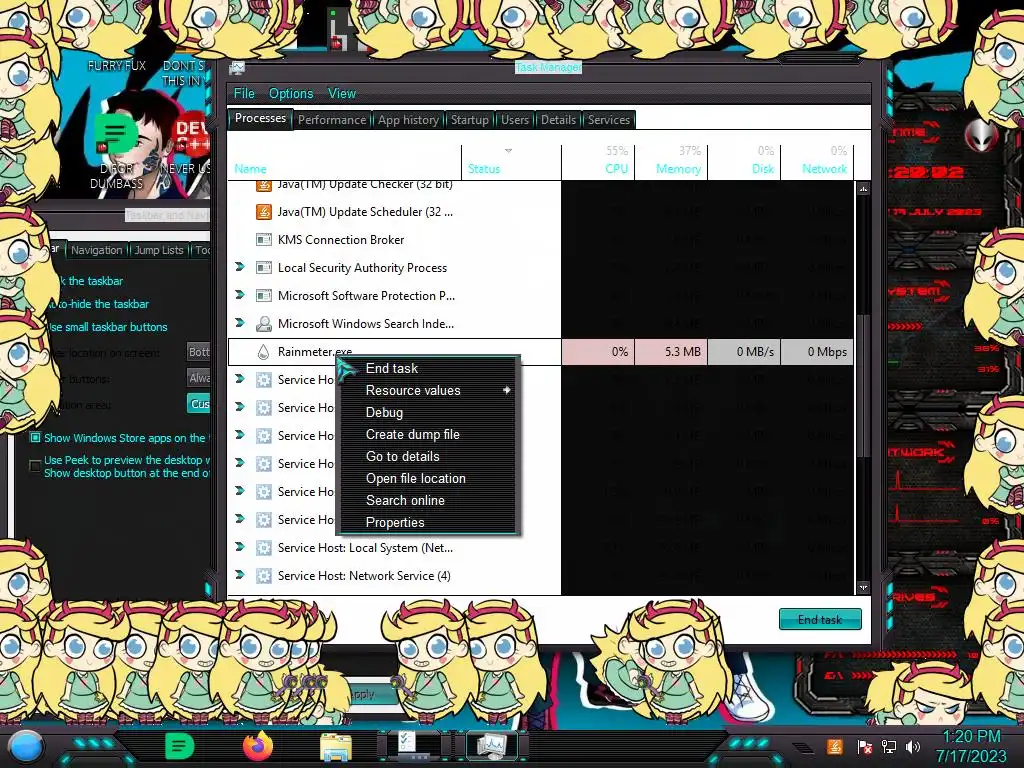The width and height of the screenshot is (1024, 768).
Task: Switch to the Performance tab
Action: tap(332, 120)
